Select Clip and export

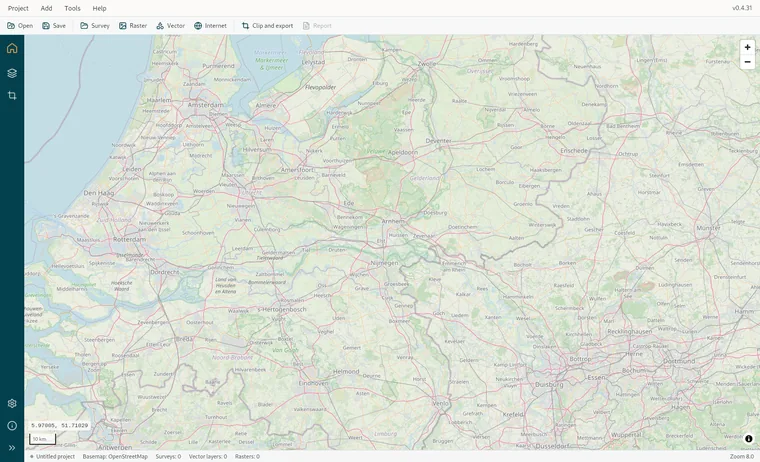pyautogui.click(x=267, y=26)
